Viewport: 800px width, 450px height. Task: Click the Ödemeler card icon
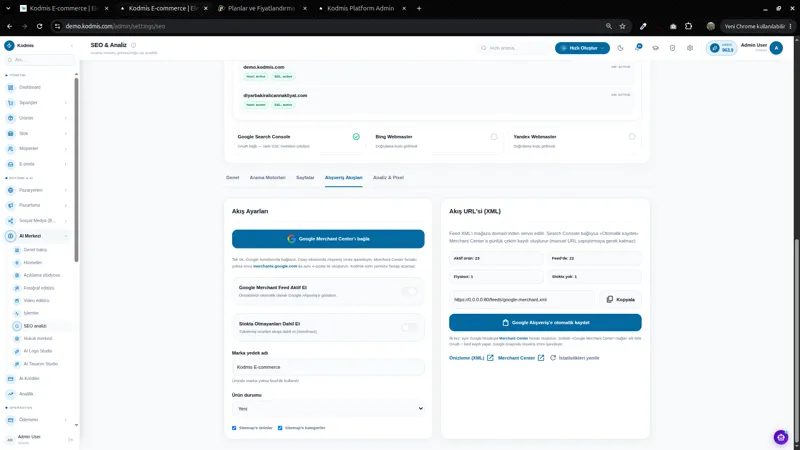pyautogui.click(x=11, y=420)
